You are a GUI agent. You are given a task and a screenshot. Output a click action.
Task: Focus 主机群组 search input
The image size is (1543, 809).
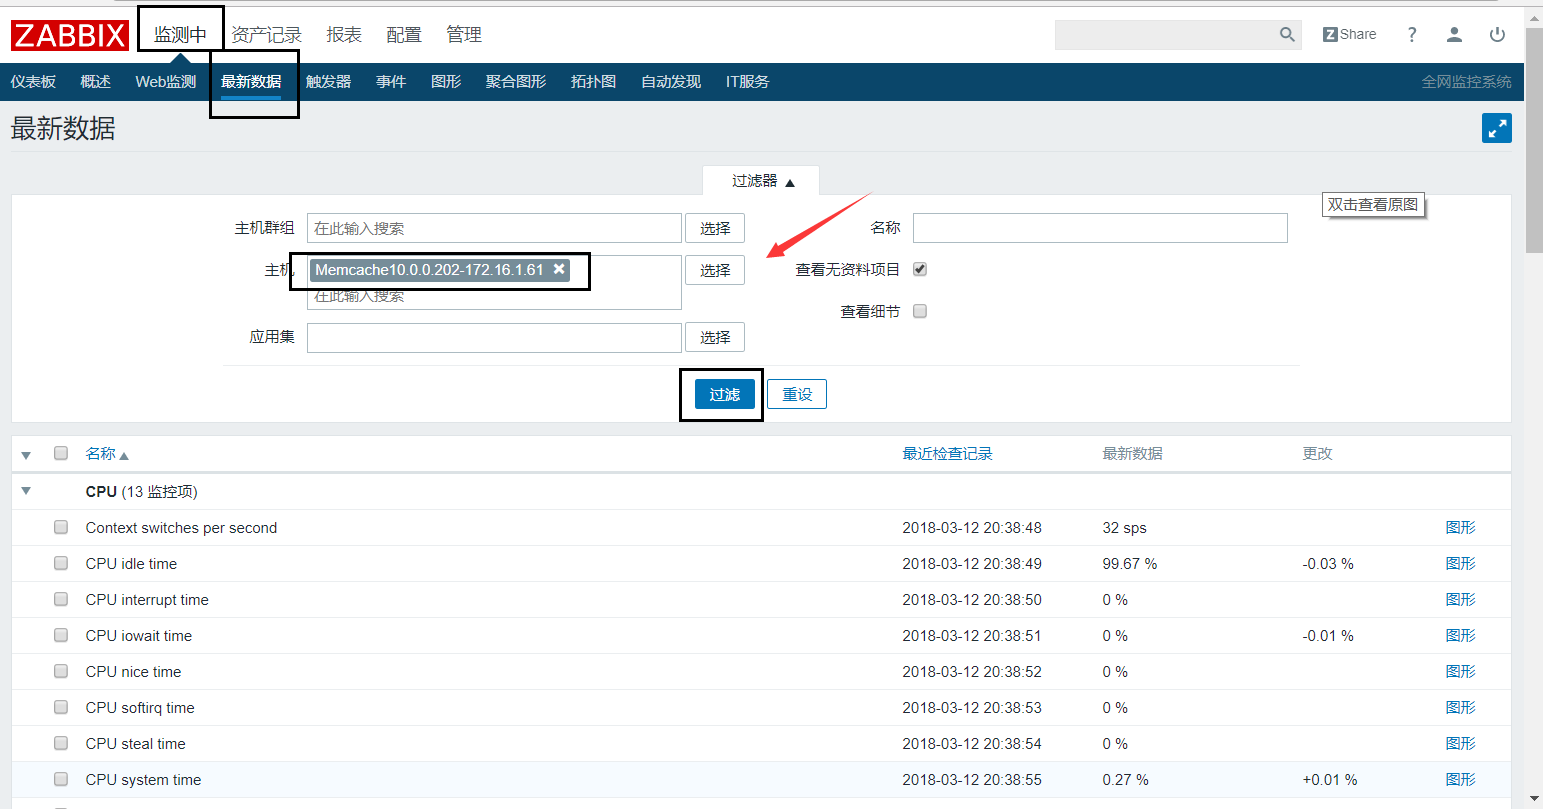coord(494,228)
